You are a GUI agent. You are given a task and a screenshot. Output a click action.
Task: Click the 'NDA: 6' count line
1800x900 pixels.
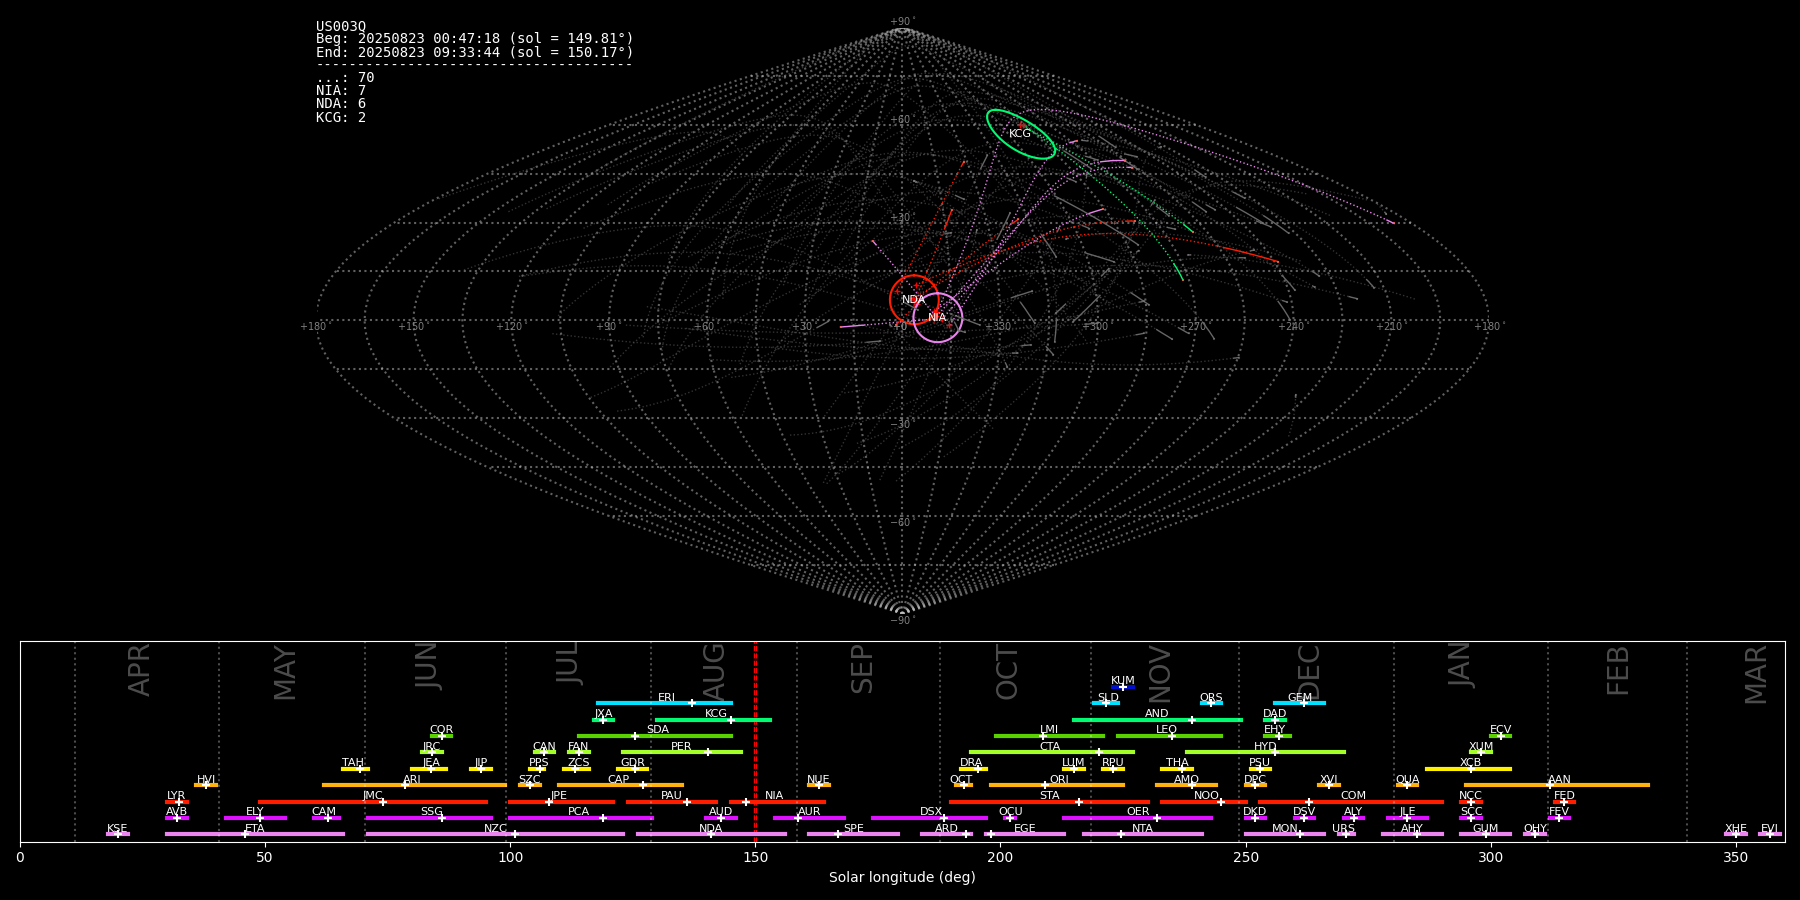click(341, 104)
